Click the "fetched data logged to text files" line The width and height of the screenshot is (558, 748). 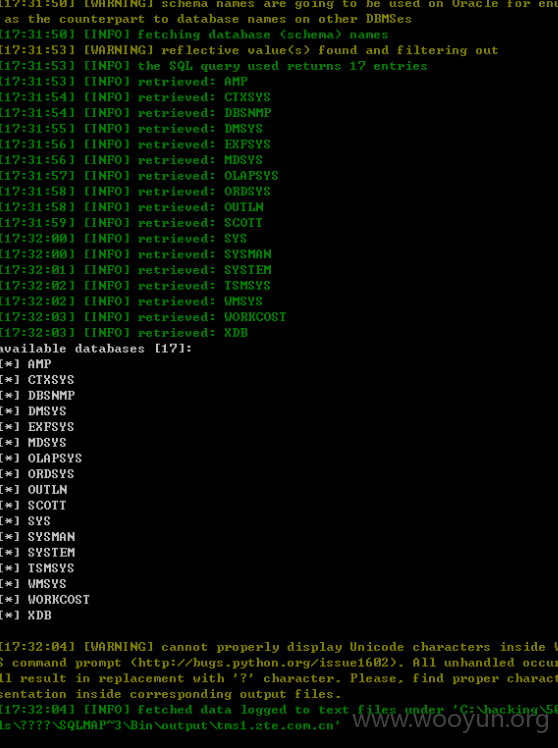pos(279,710)
